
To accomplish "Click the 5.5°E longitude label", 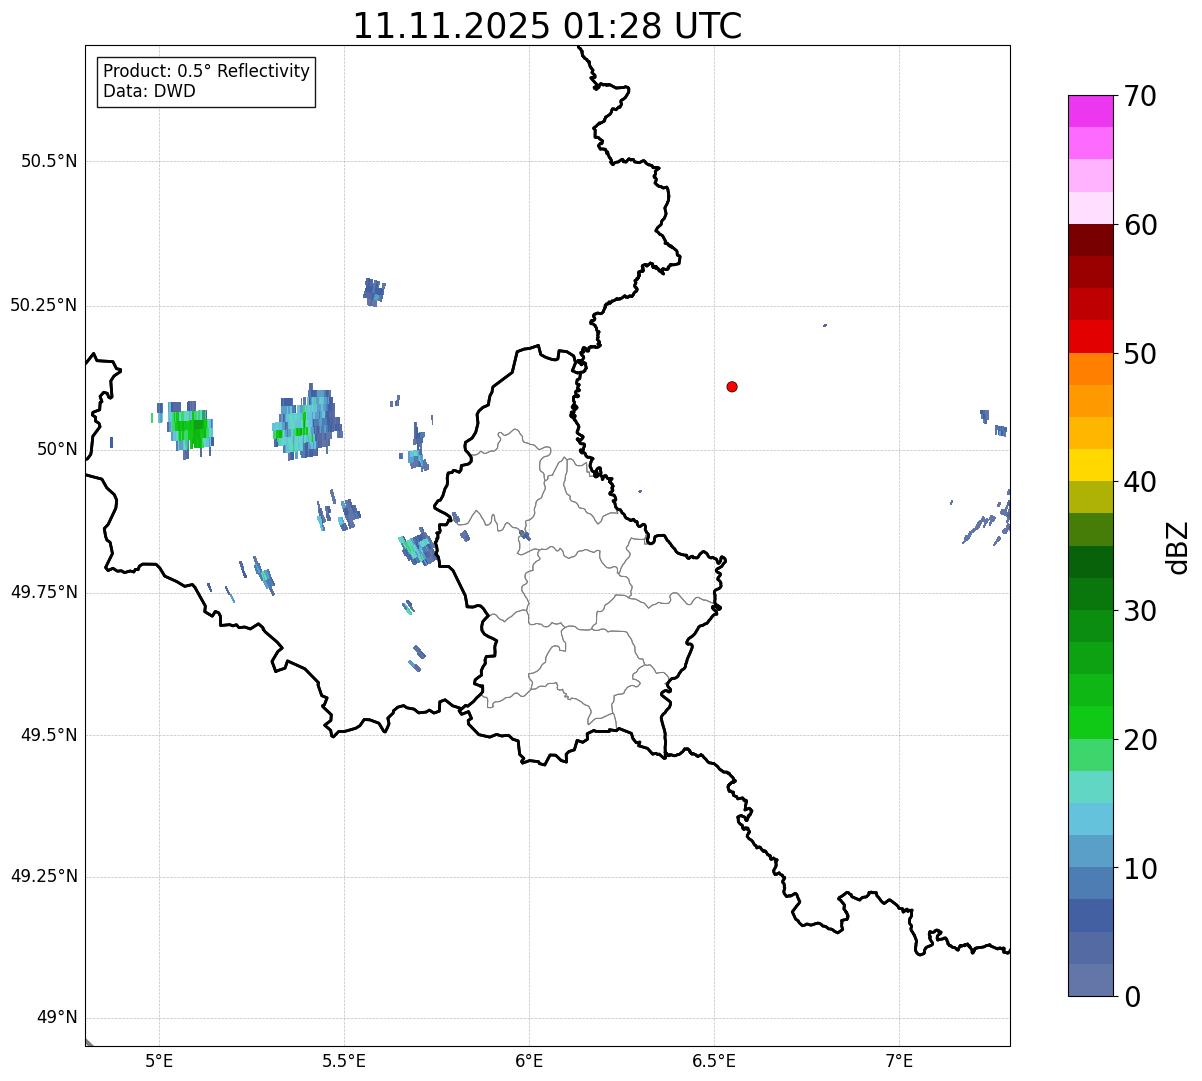I will point(344,1061).
